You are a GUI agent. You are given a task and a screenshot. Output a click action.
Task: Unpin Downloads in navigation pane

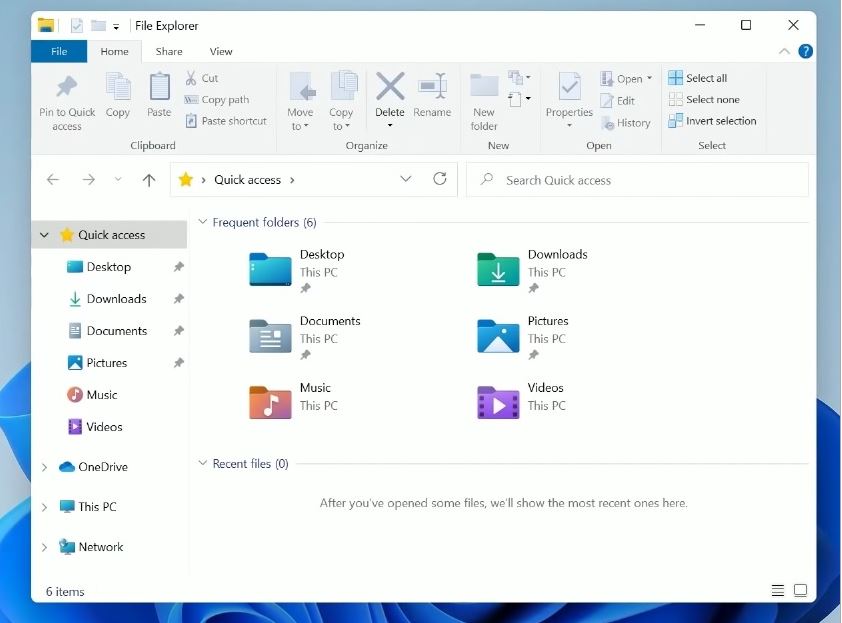click(x=179, y=299)
